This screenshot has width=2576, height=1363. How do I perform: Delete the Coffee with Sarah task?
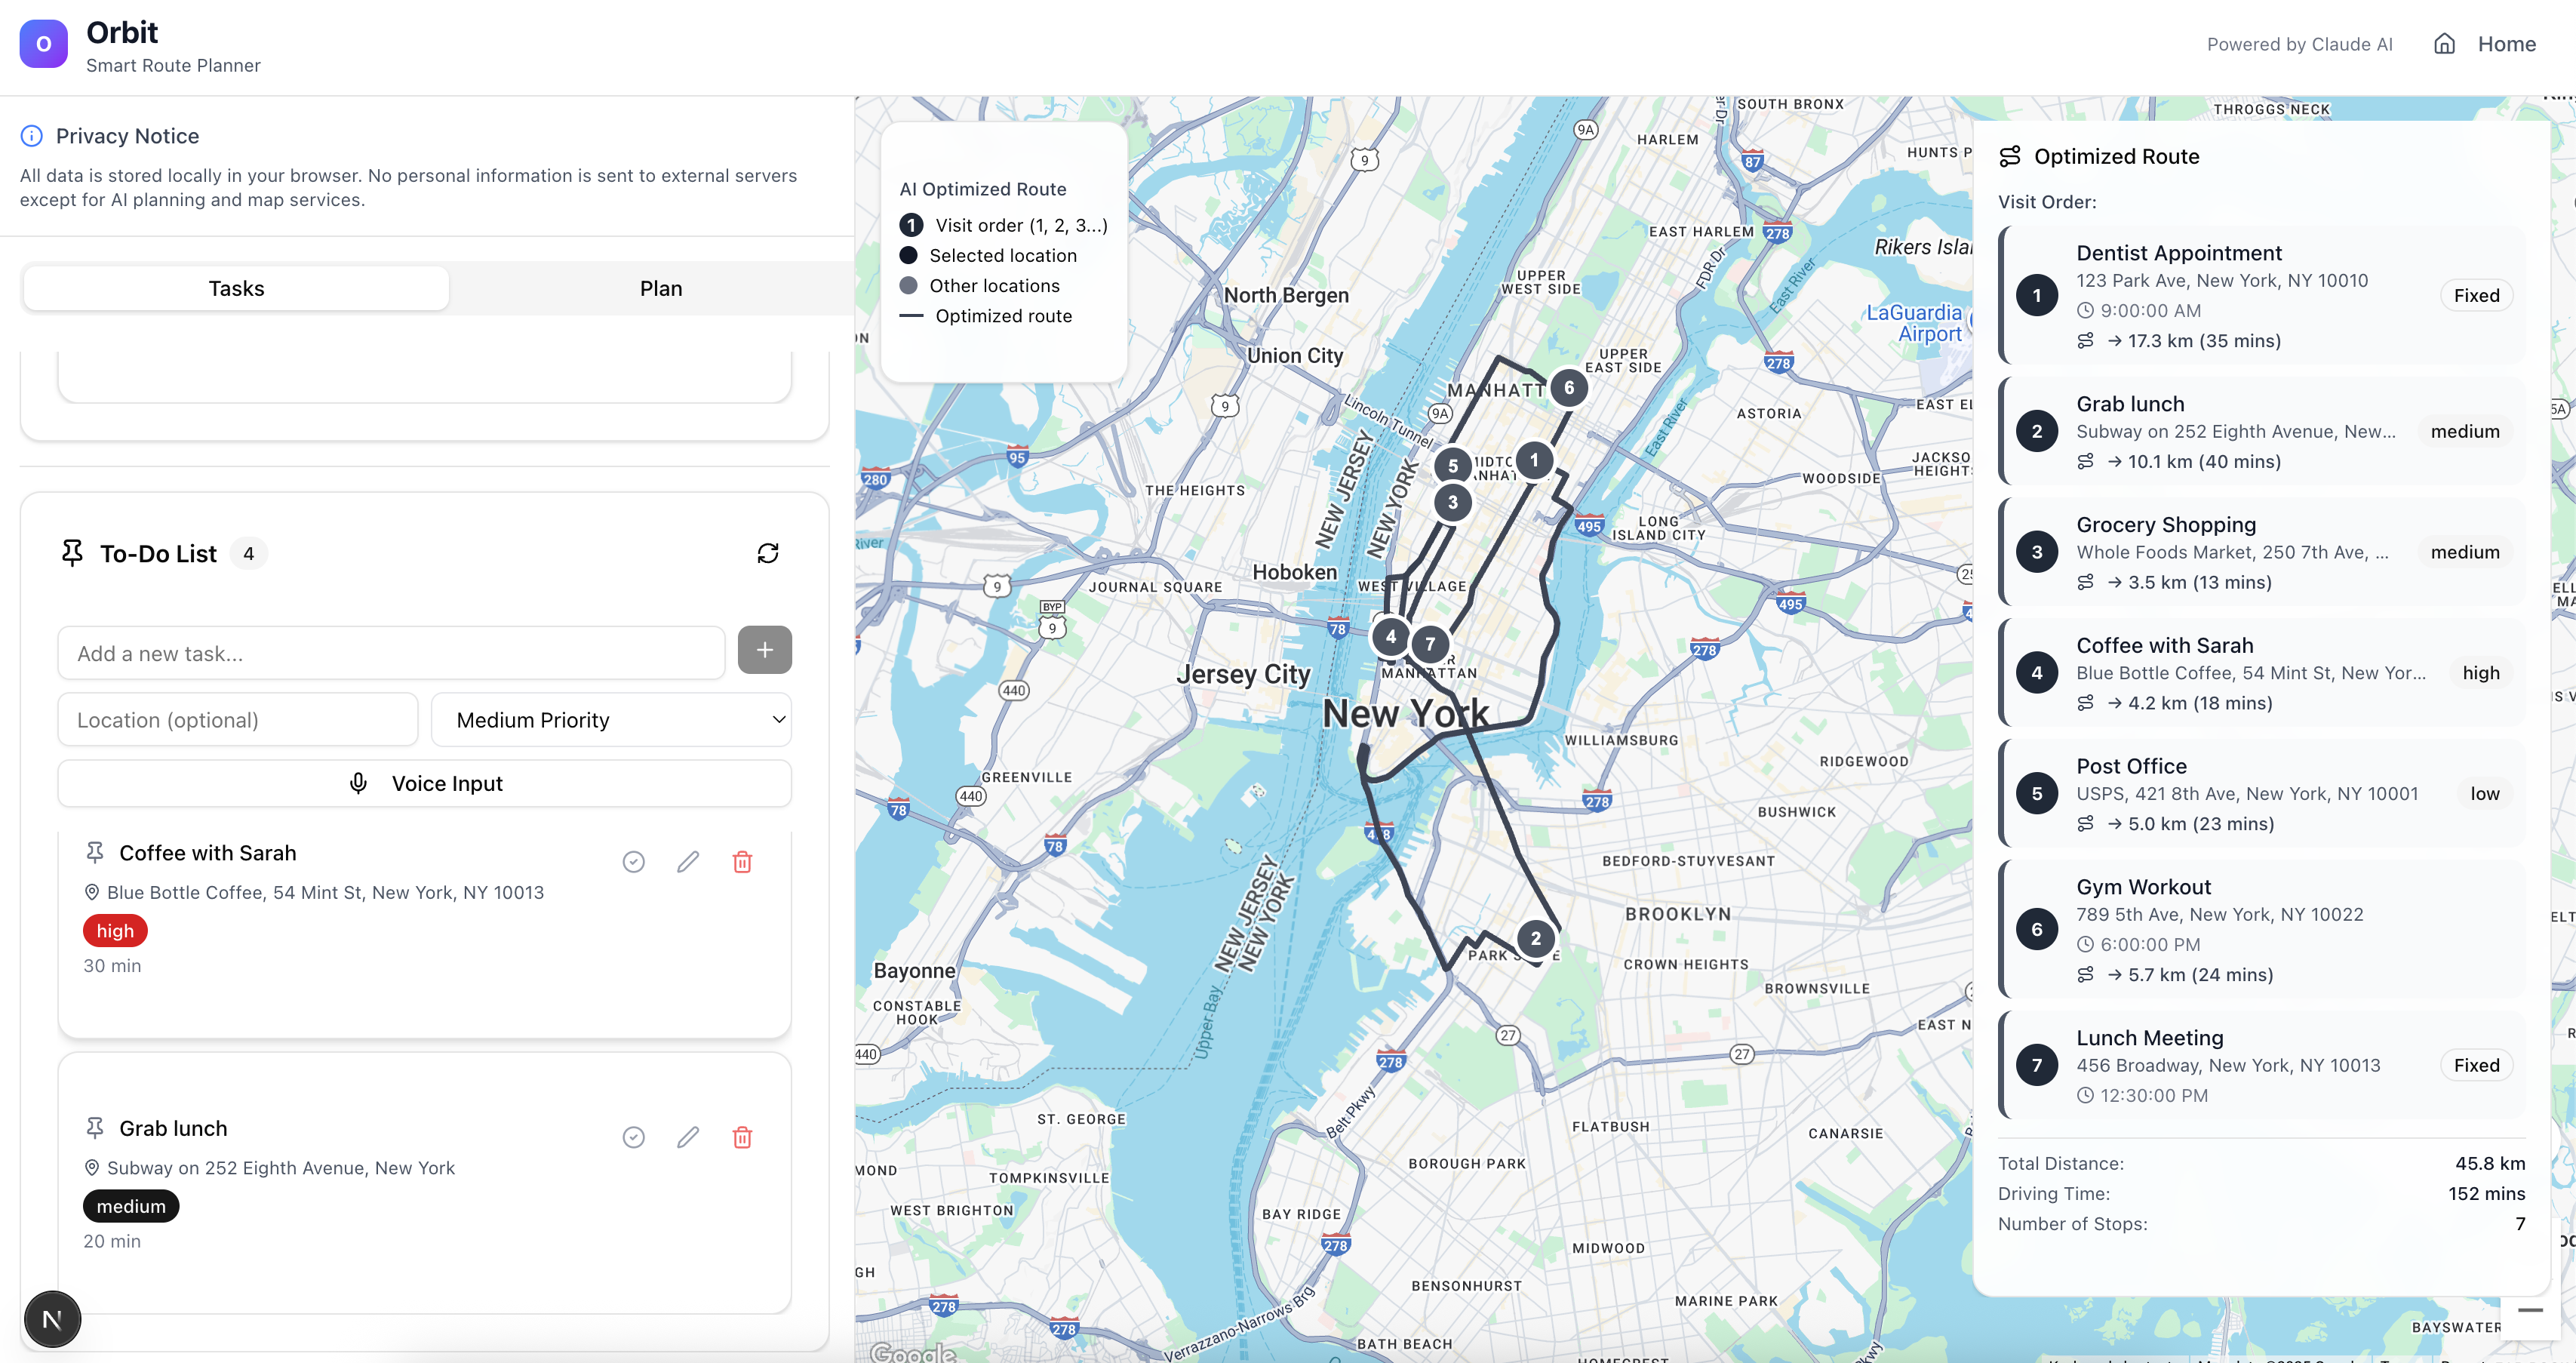click(742, 862)
